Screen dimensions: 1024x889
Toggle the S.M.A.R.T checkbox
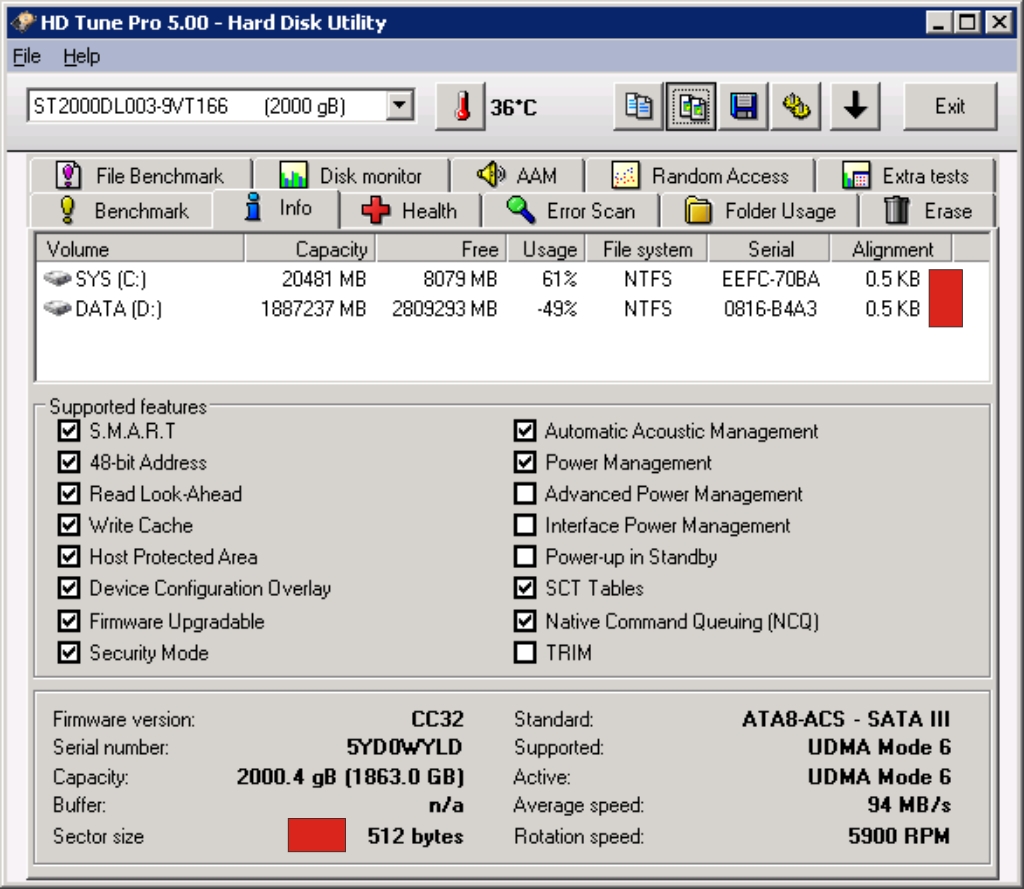tap(69, 430)
